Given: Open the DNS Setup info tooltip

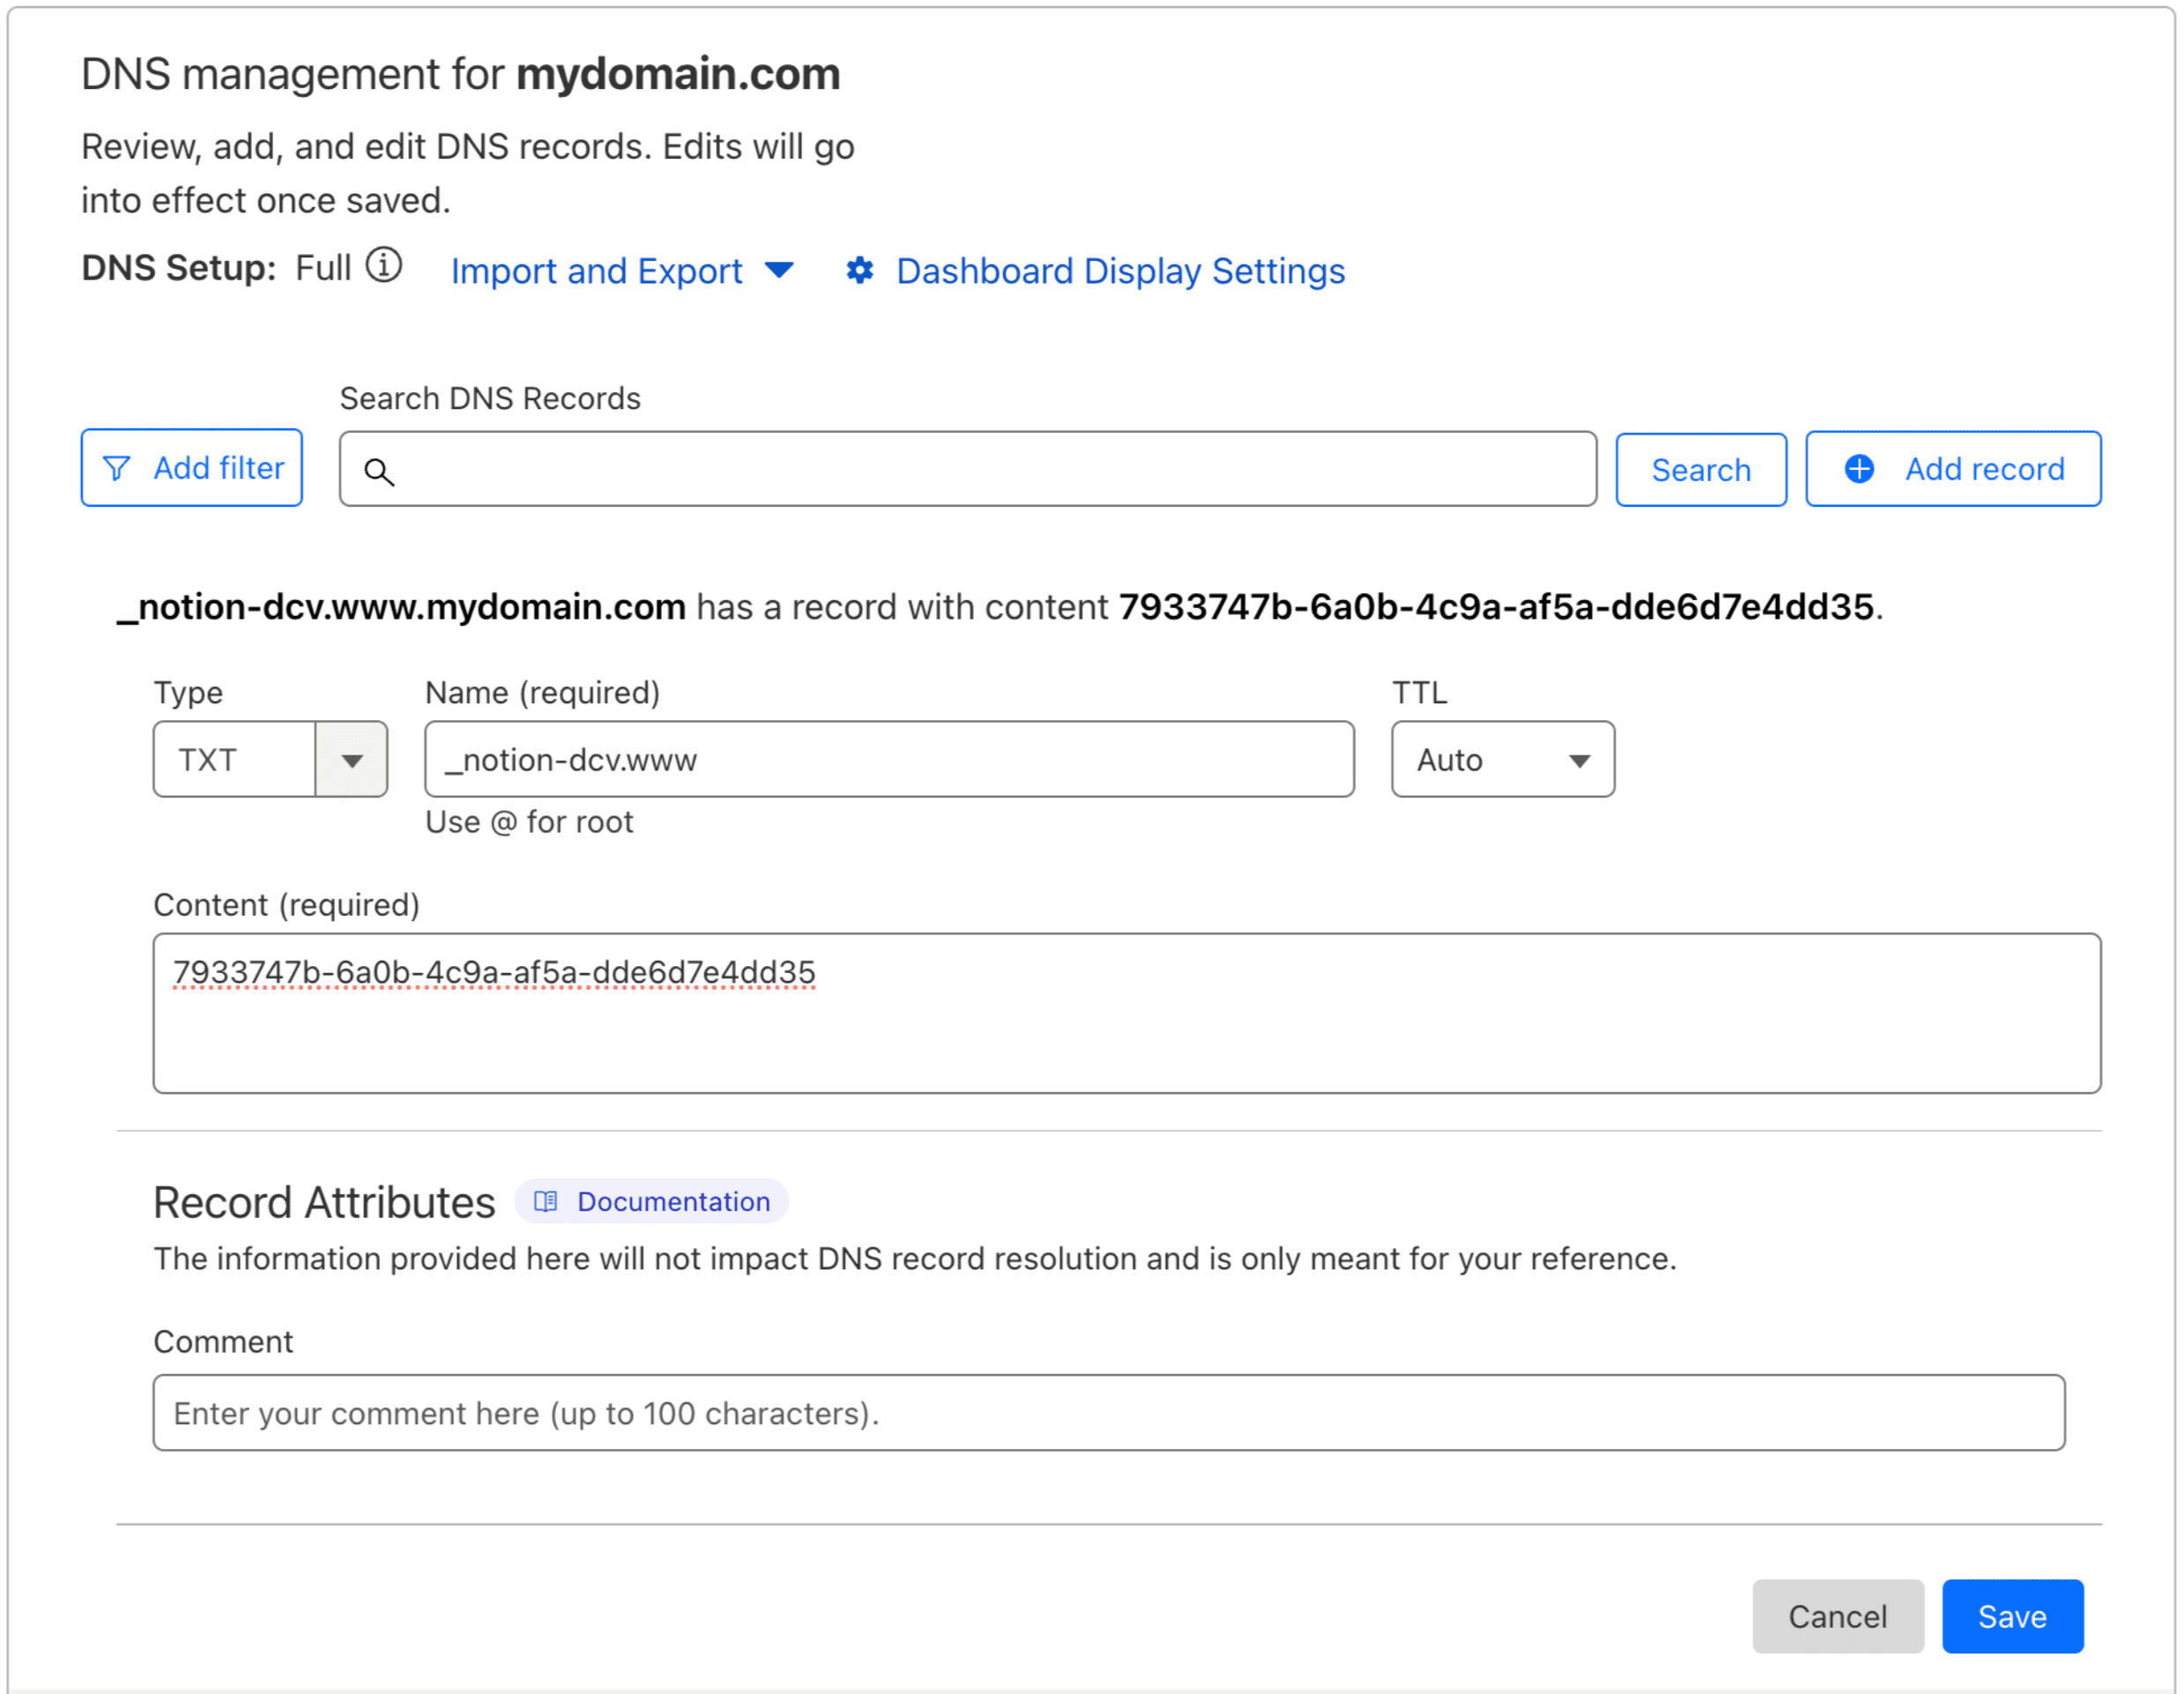Looking at the screenshot, I should pos(384,266).
